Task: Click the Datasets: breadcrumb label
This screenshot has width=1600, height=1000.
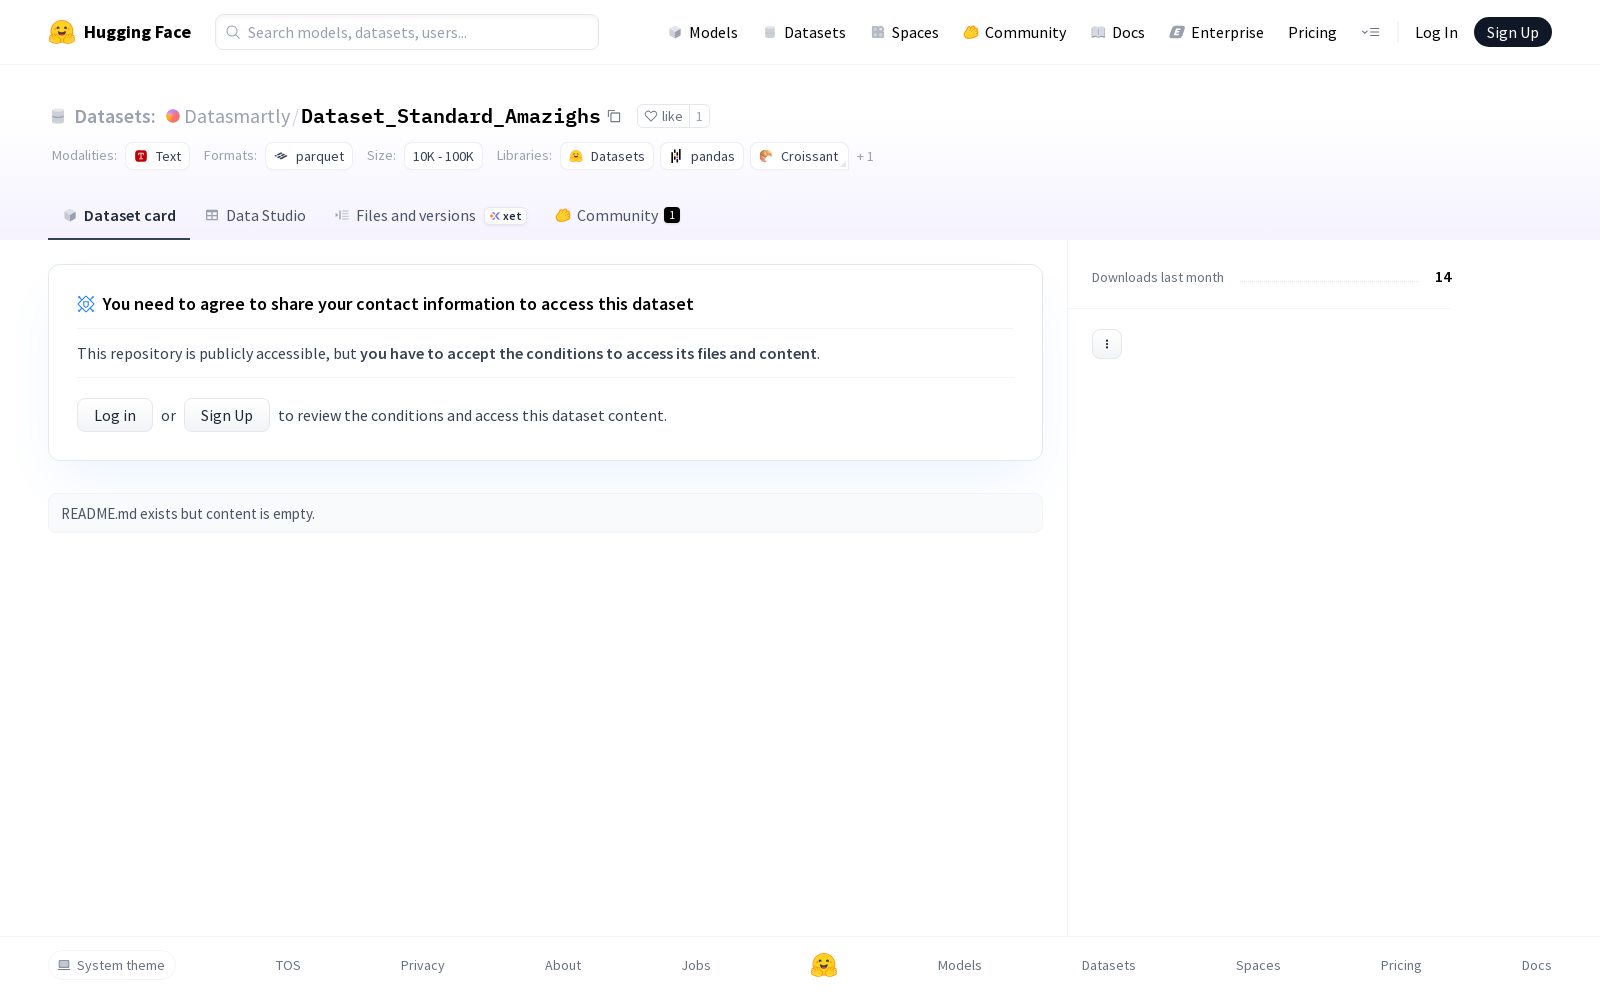Action: coord(114,116)
